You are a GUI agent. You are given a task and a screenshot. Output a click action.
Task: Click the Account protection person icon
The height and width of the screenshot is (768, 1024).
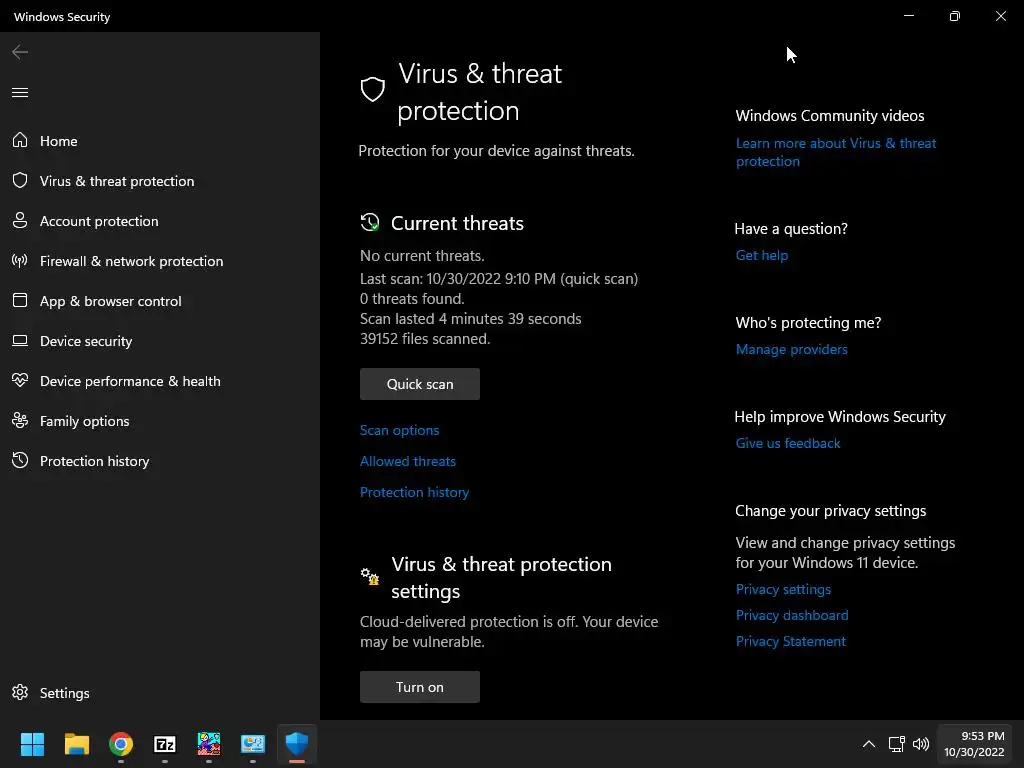point(20,221)
